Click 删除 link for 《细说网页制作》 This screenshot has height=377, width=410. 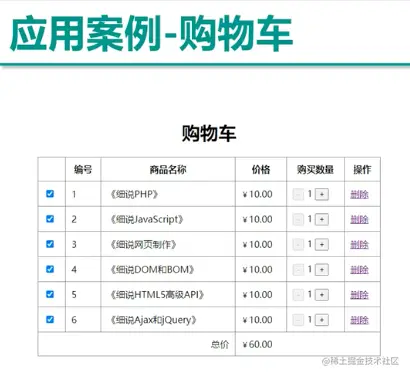[x=359, y=245]
